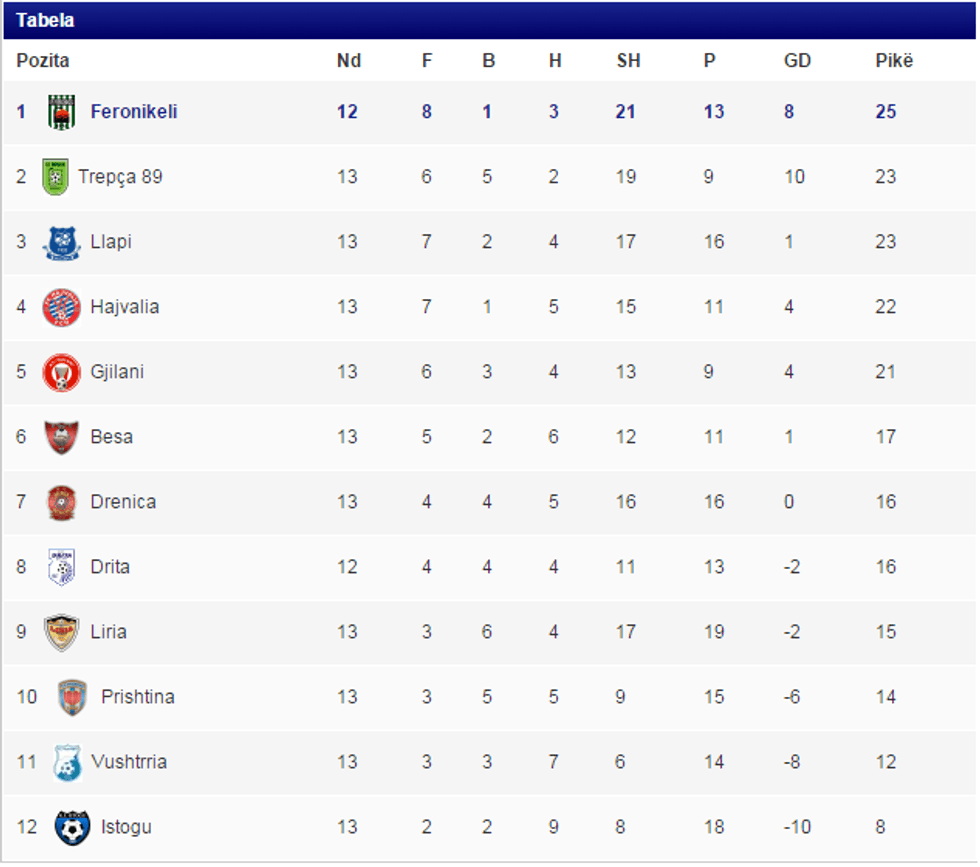Click the Tabela panel title bar

click(x=489, y=20)
